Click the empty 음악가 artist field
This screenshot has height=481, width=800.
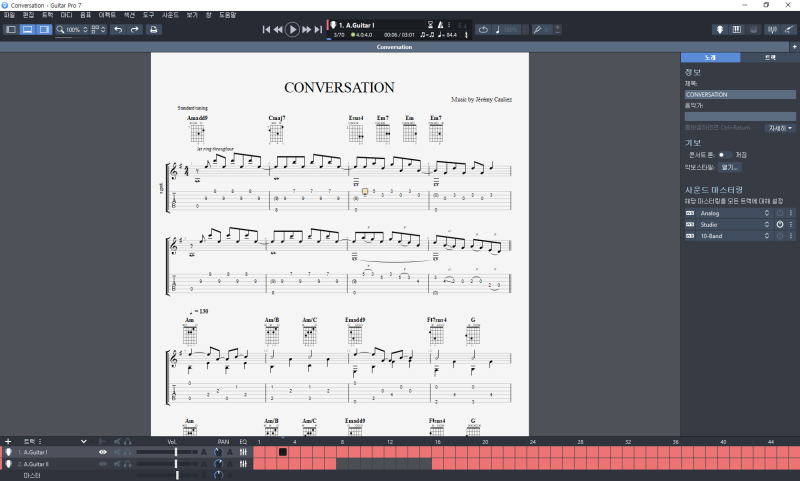click(x=740, y=116)
